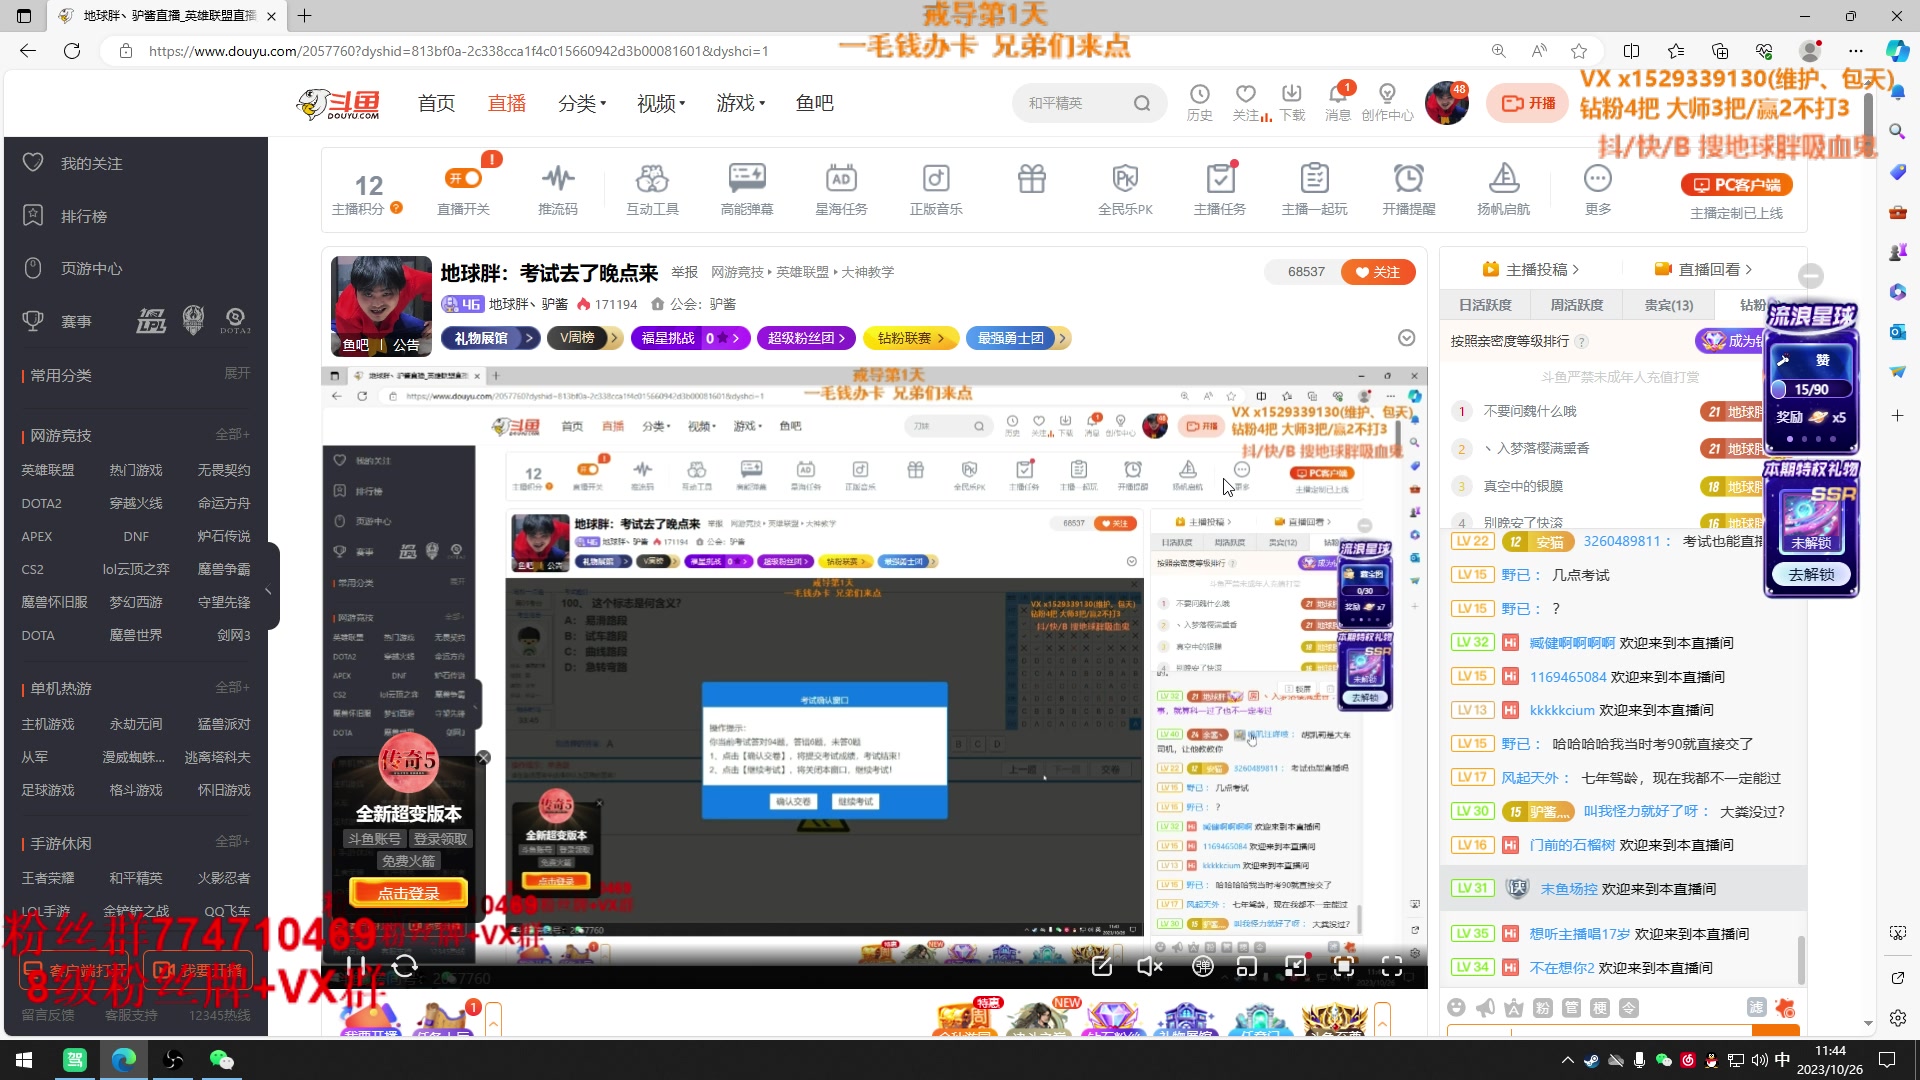Expand the 视频 dropdown menu
Image resolution: width=1920 pixels, height=1080 pixels.
coord(661,103)
